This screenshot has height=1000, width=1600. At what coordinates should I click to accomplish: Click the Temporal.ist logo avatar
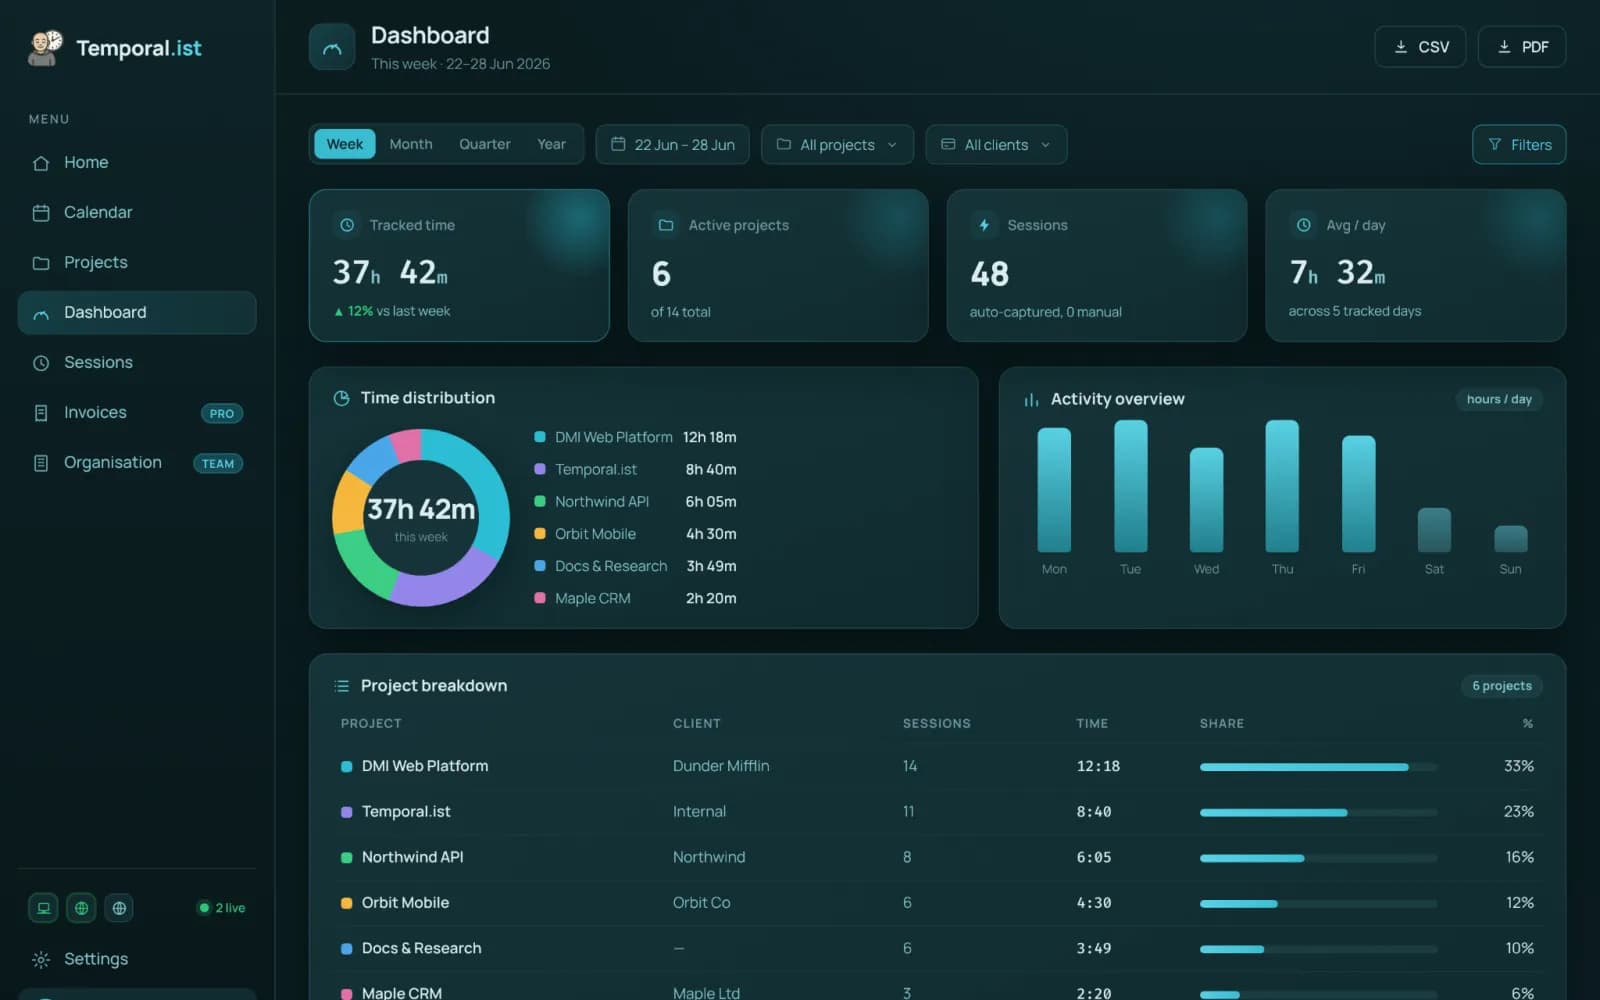(45, 48)
